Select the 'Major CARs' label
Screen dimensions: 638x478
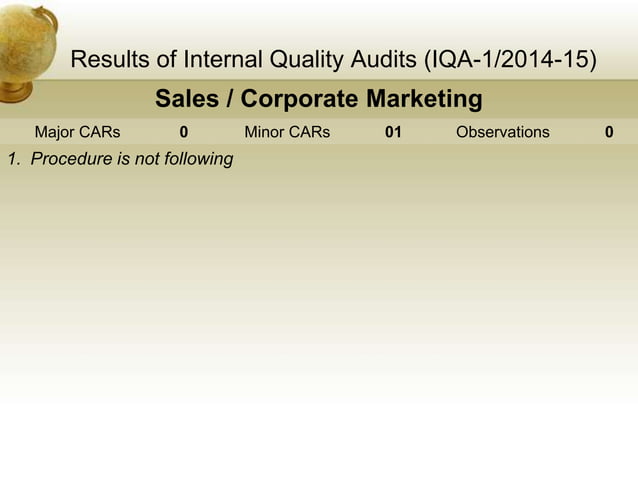[x=77, y=132]
